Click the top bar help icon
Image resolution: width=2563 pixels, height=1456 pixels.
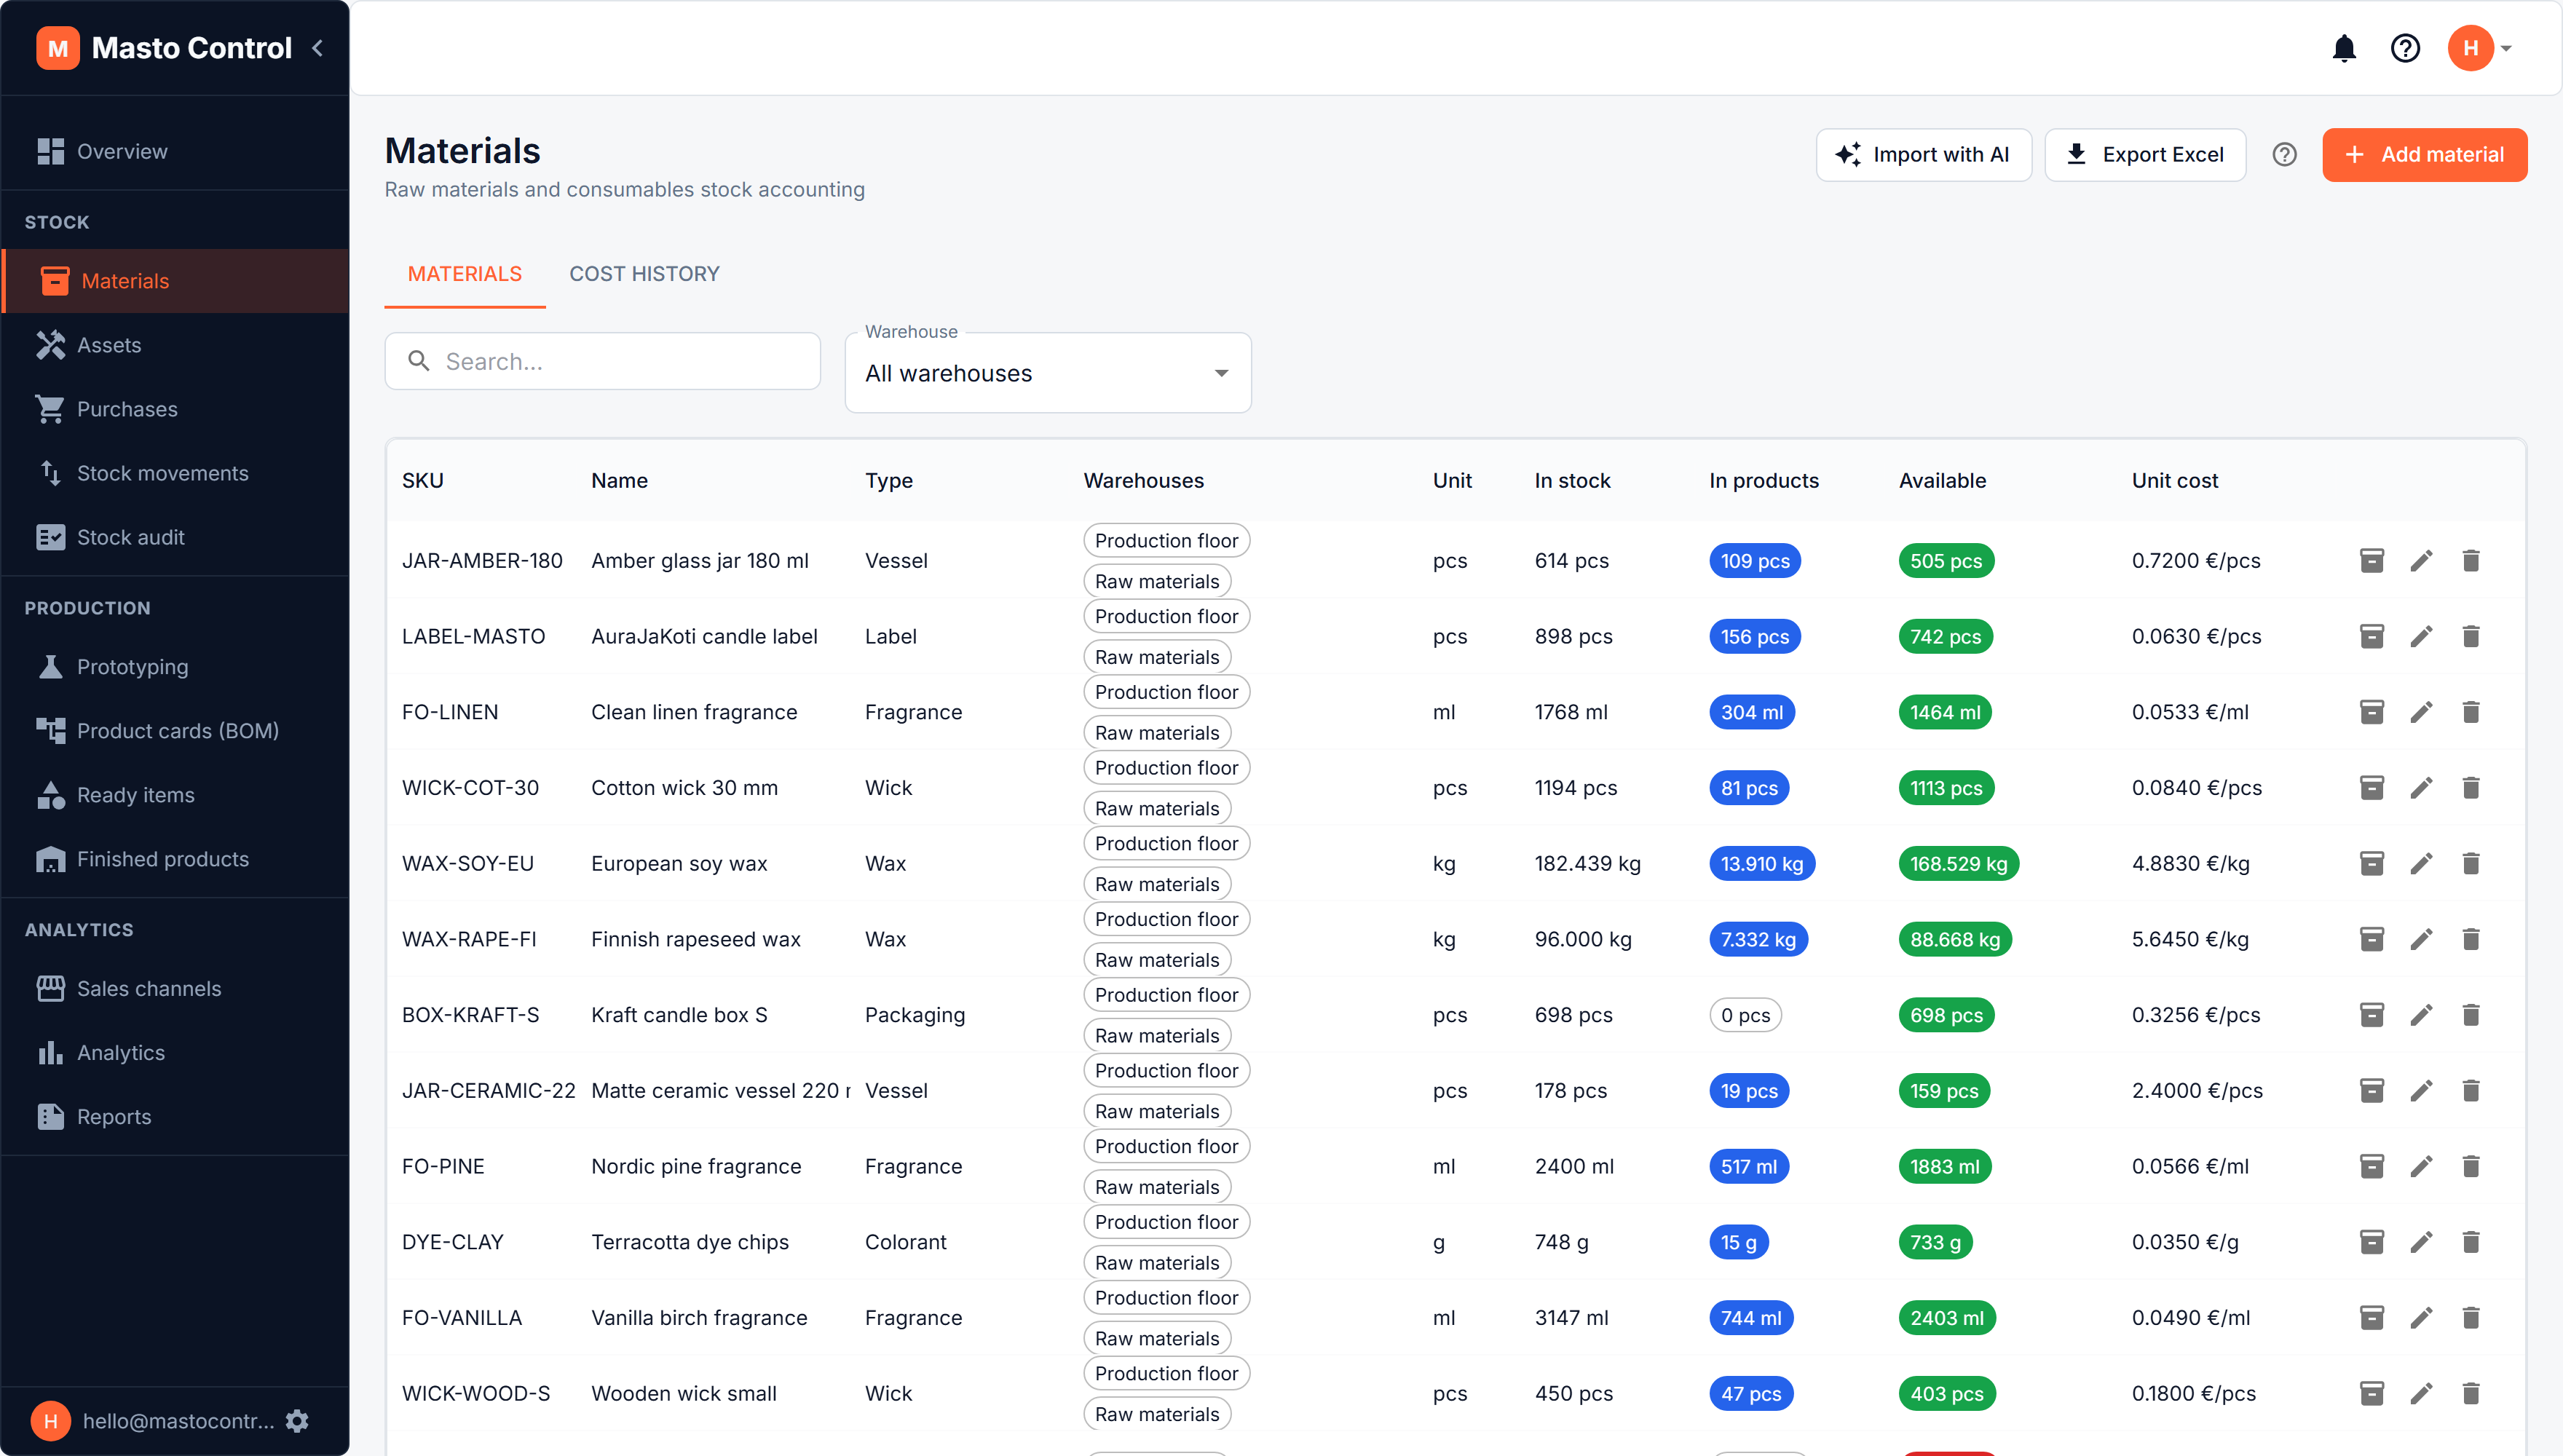tap(2405, 48)
